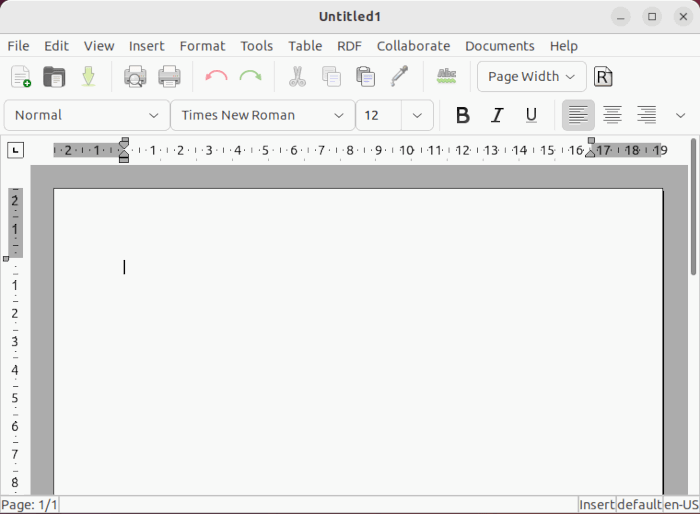
Task: Click 'Insert' mode in status bar
Action: pyautogui.click(x=597, y=505)
